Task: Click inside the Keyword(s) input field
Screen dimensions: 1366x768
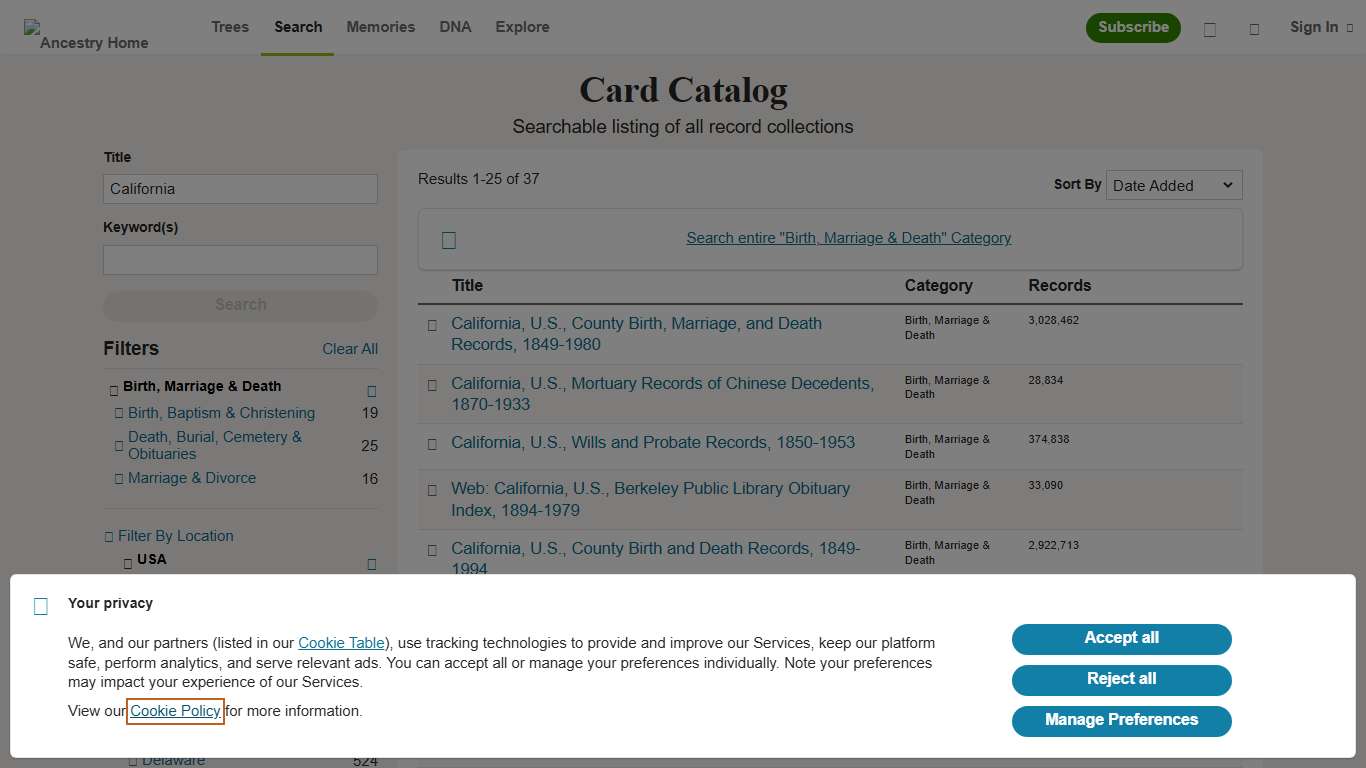Action: pyautogui.click(x=240, y=259)
